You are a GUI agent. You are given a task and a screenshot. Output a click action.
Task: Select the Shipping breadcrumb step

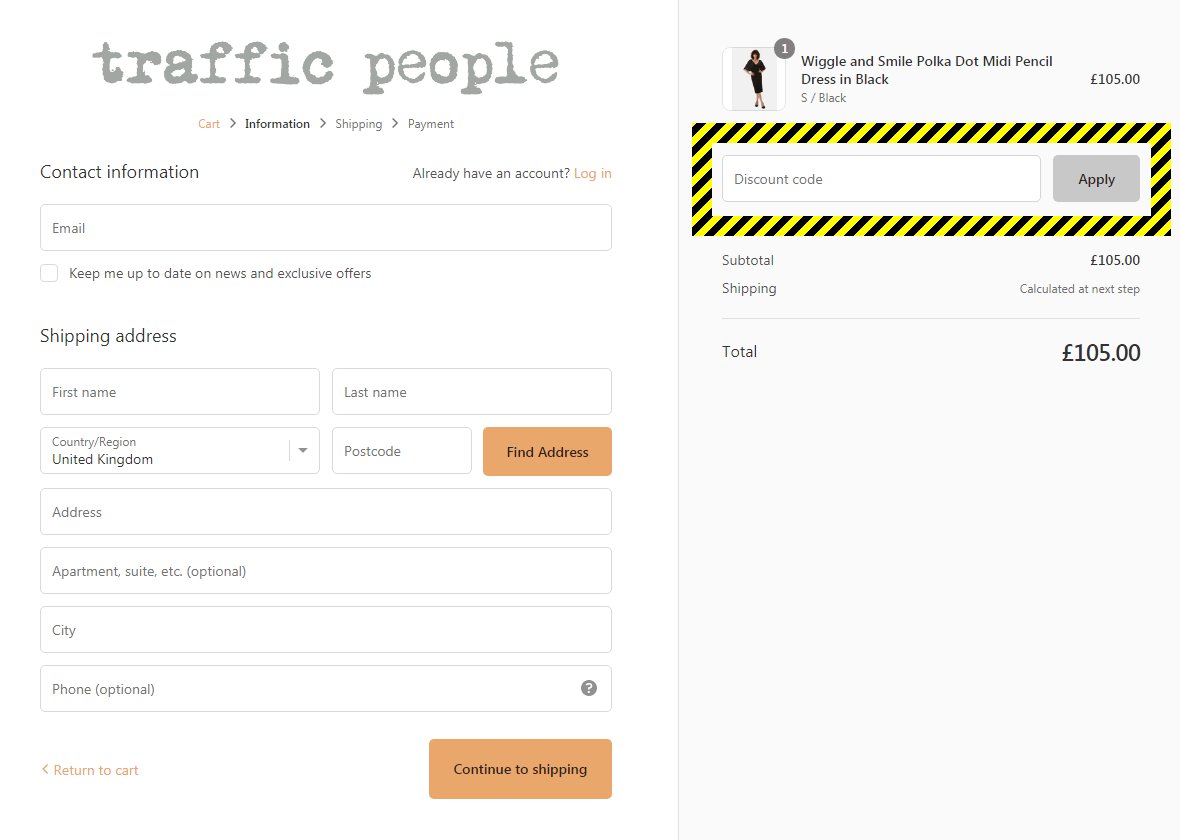(x=358, y=124)
